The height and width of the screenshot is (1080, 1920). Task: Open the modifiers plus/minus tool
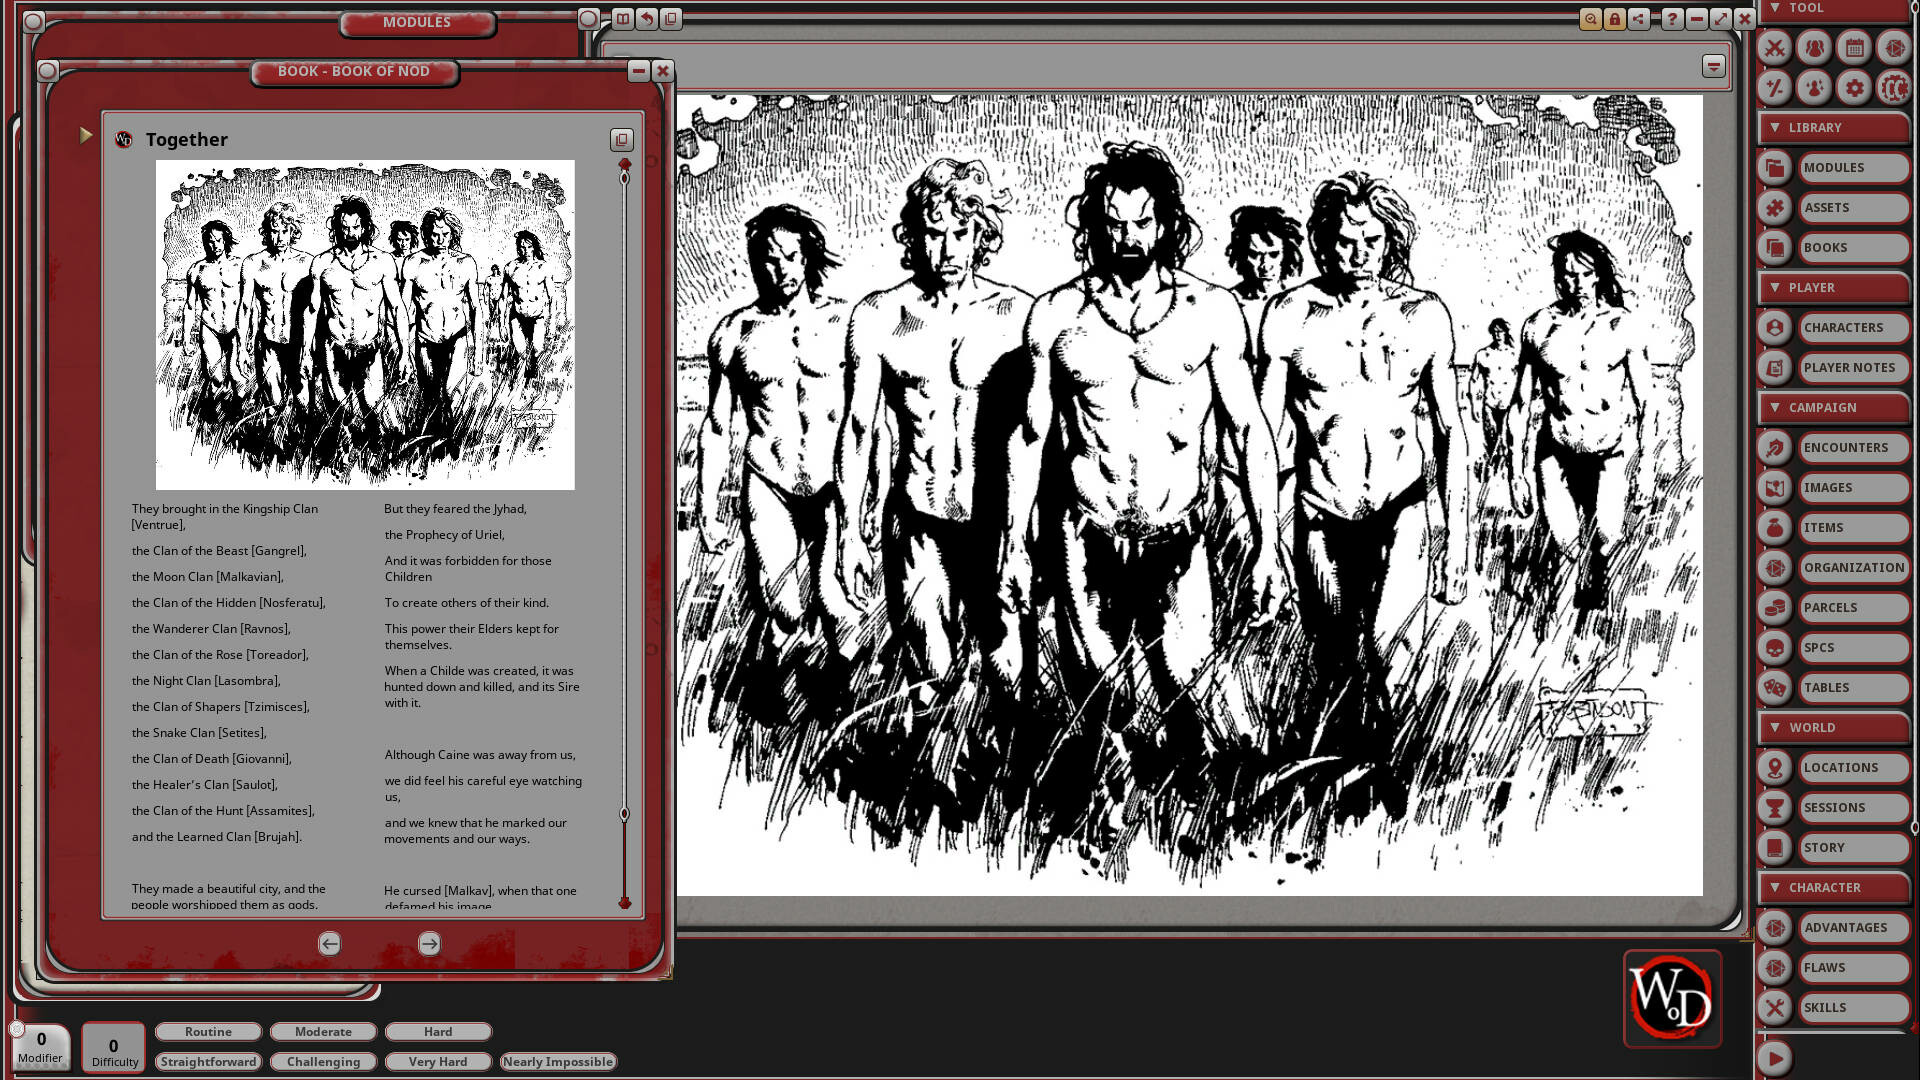(1775, 88)
